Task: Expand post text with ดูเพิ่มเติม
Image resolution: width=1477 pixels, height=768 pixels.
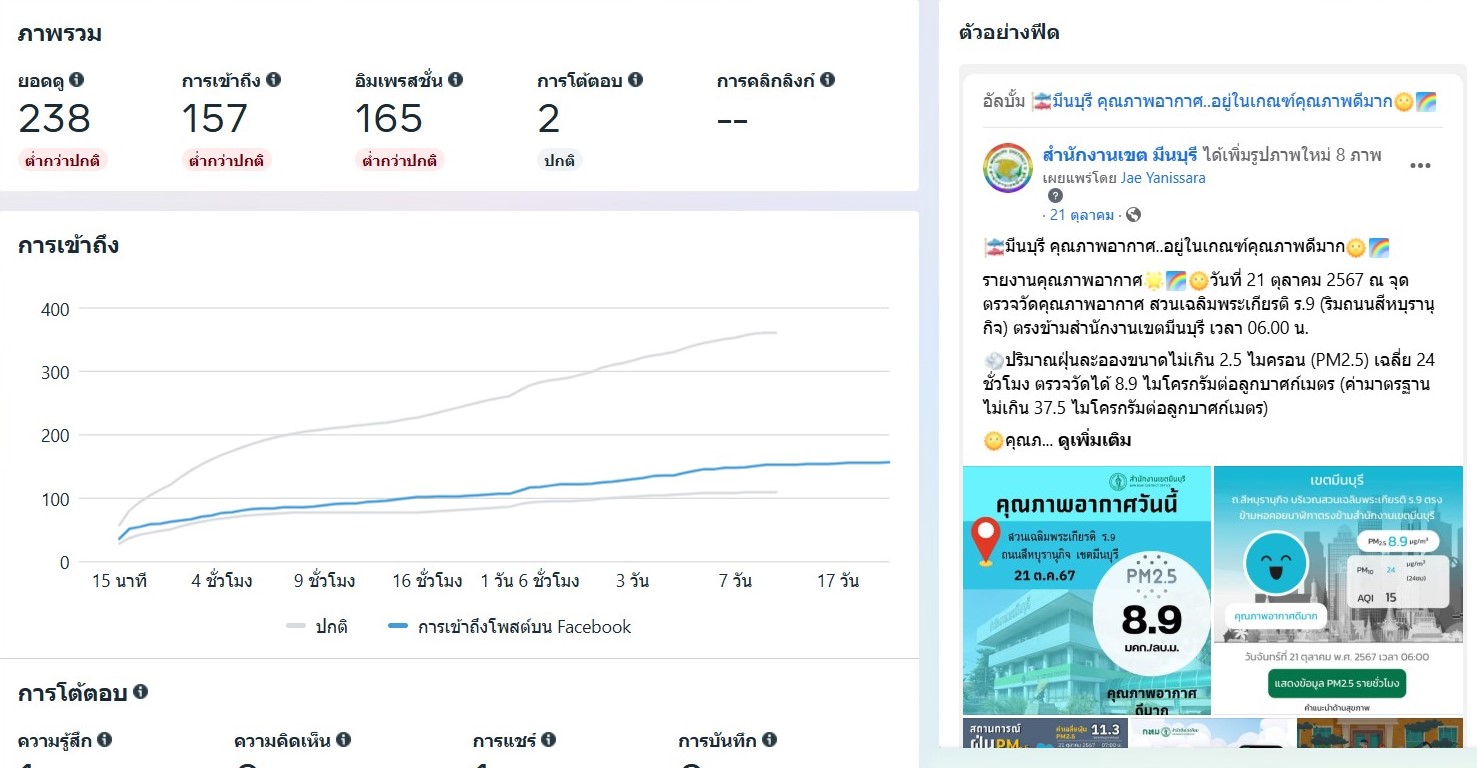Action: 1094,440
